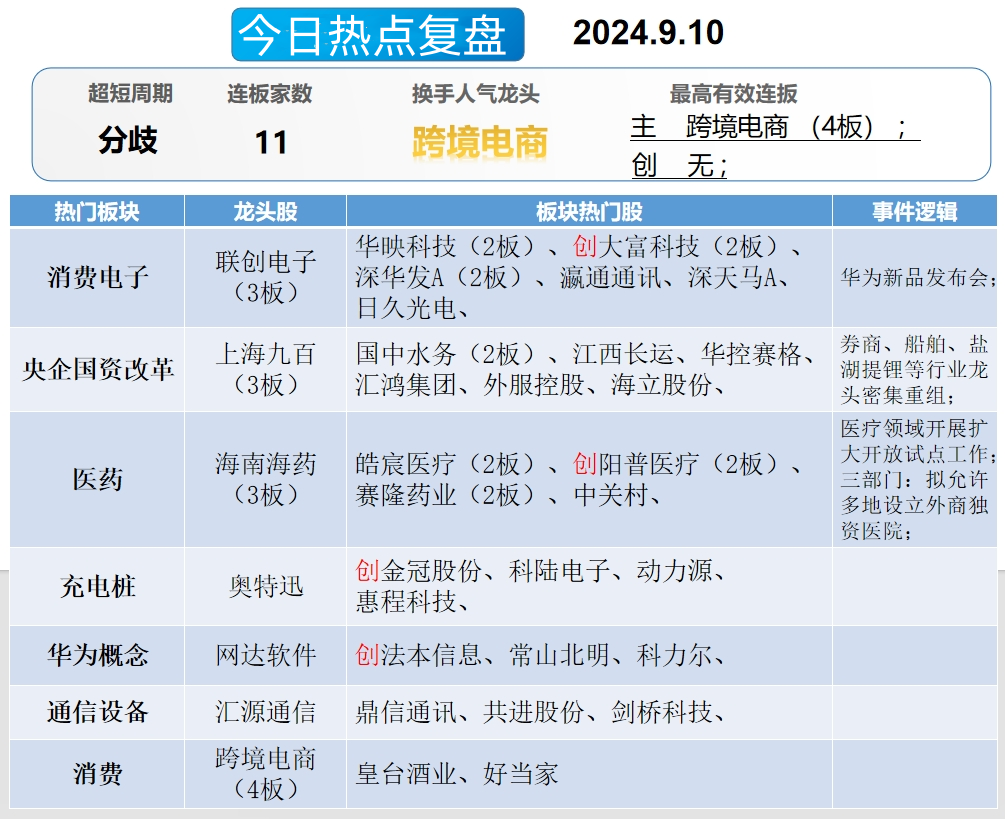
Task: Click 剑桥科技 stock name
Action: pyautogui.click(x=661, y=712)
